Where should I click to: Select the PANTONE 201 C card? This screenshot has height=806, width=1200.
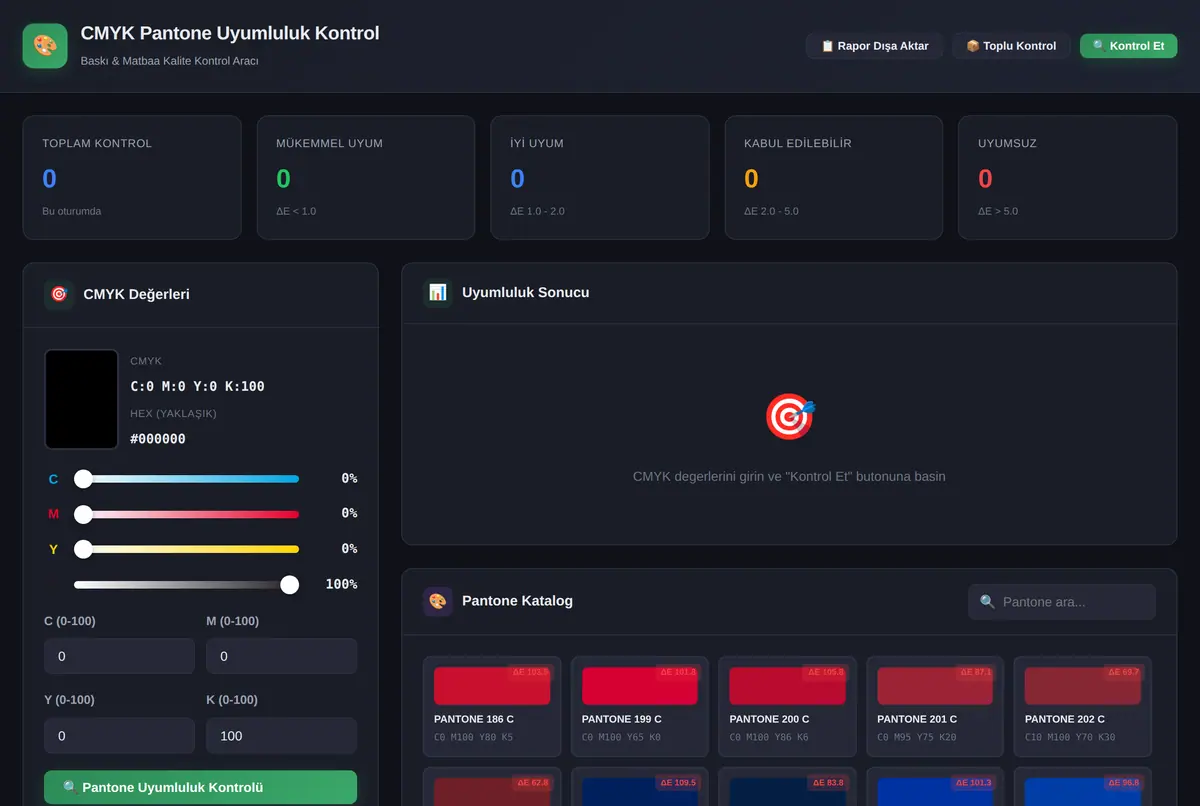tap(935, 706)
